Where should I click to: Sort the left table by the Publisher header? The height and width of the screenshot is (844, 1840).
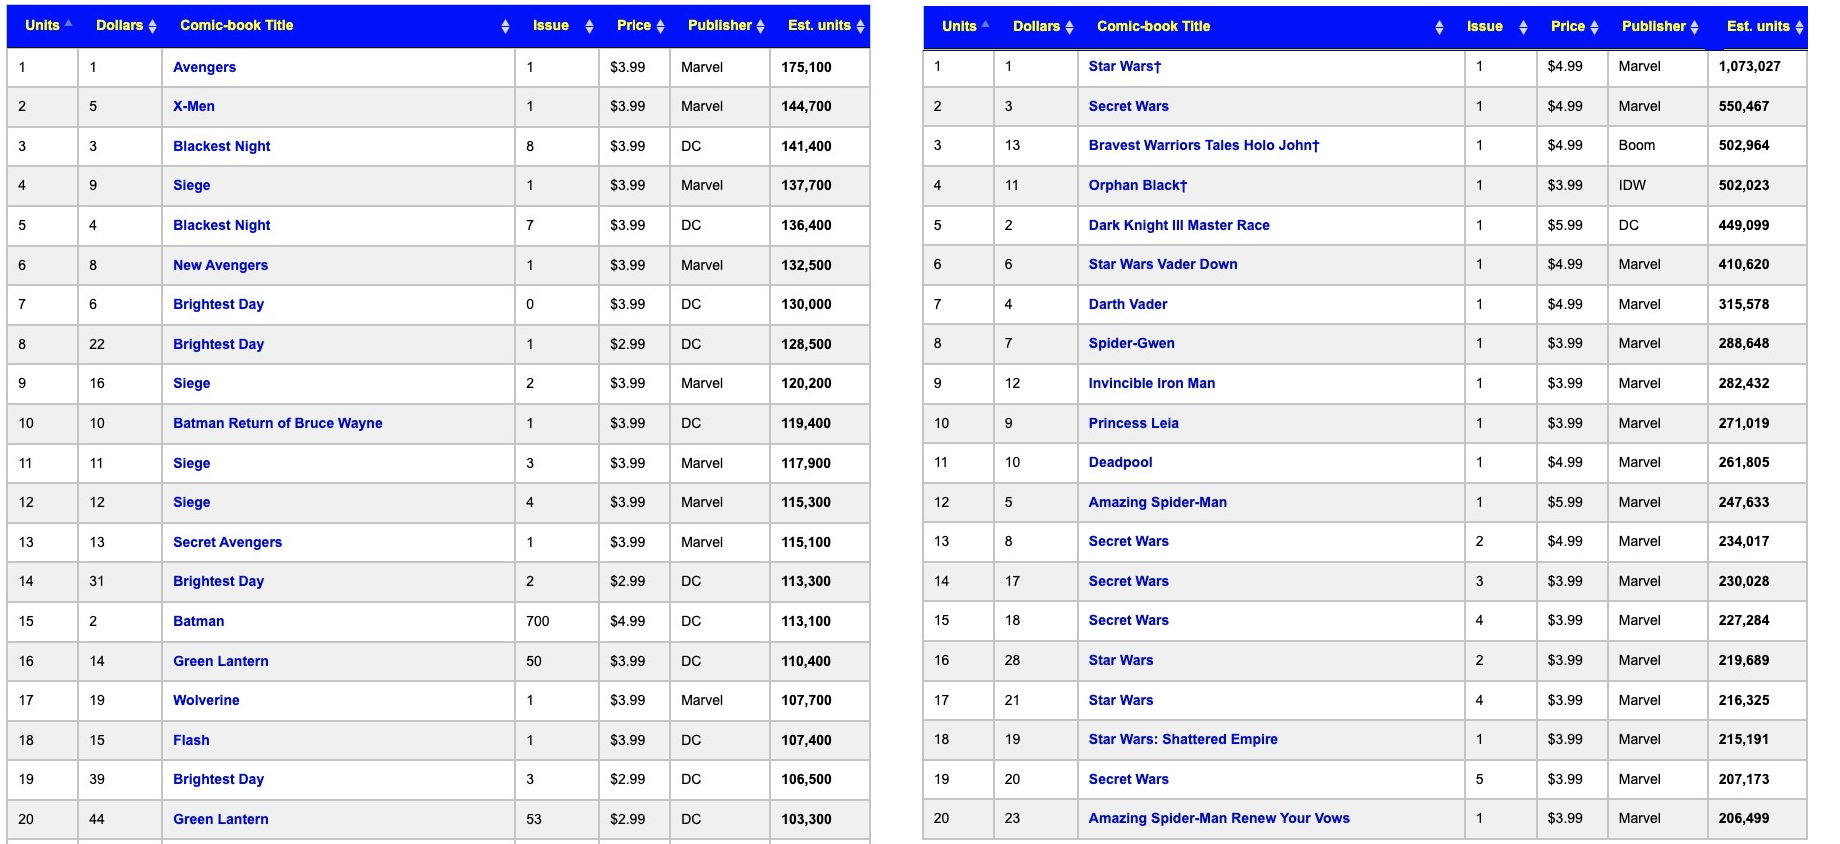tap(719, 26)
